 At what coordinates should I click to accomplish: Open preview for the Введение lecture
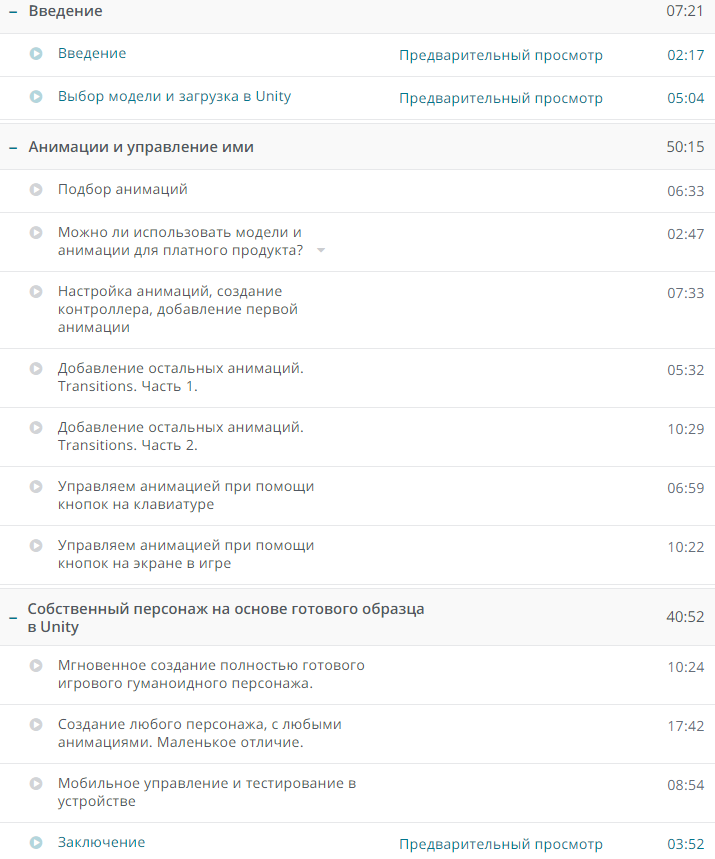point(500,57)
